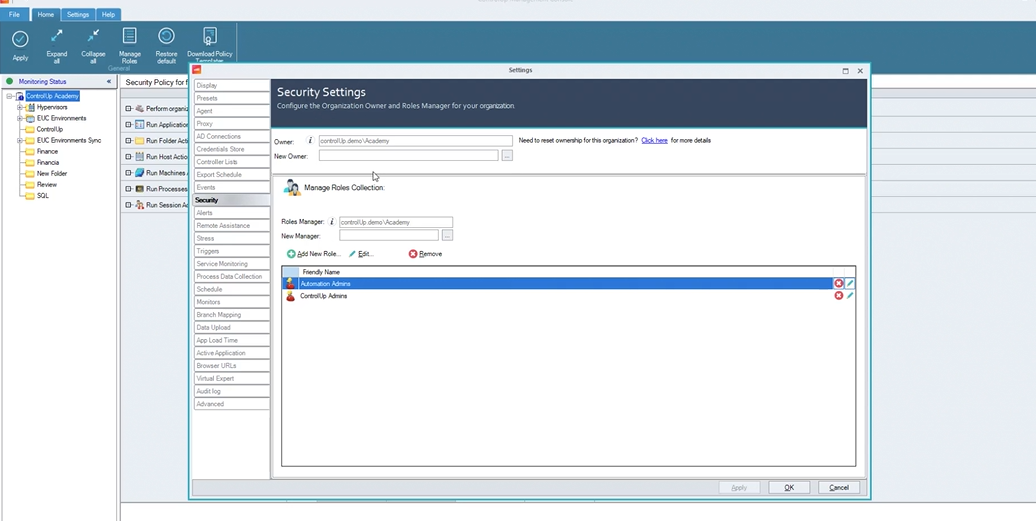
Task: Select the New Folder item in tree
Action: click(x=52, y=173)
